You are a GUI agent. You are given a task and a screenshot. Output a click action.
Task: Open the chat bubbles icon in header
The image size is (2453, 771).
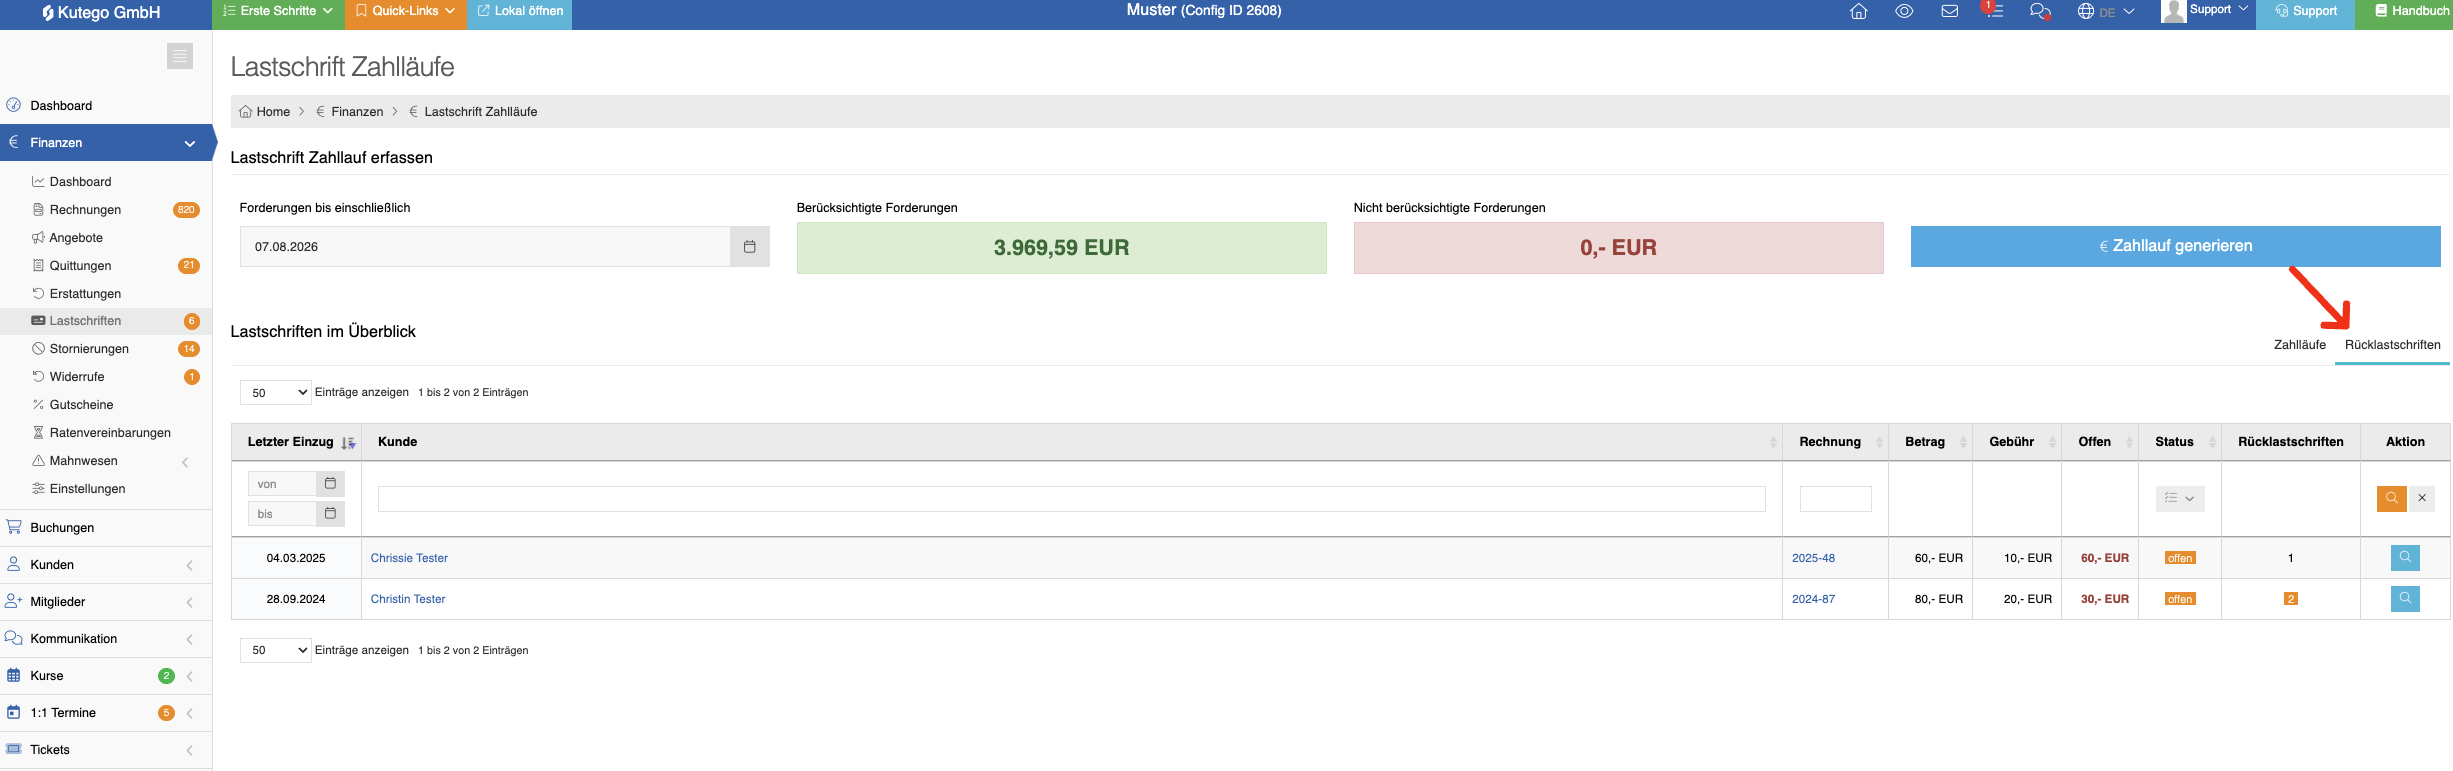(2040, 12)
